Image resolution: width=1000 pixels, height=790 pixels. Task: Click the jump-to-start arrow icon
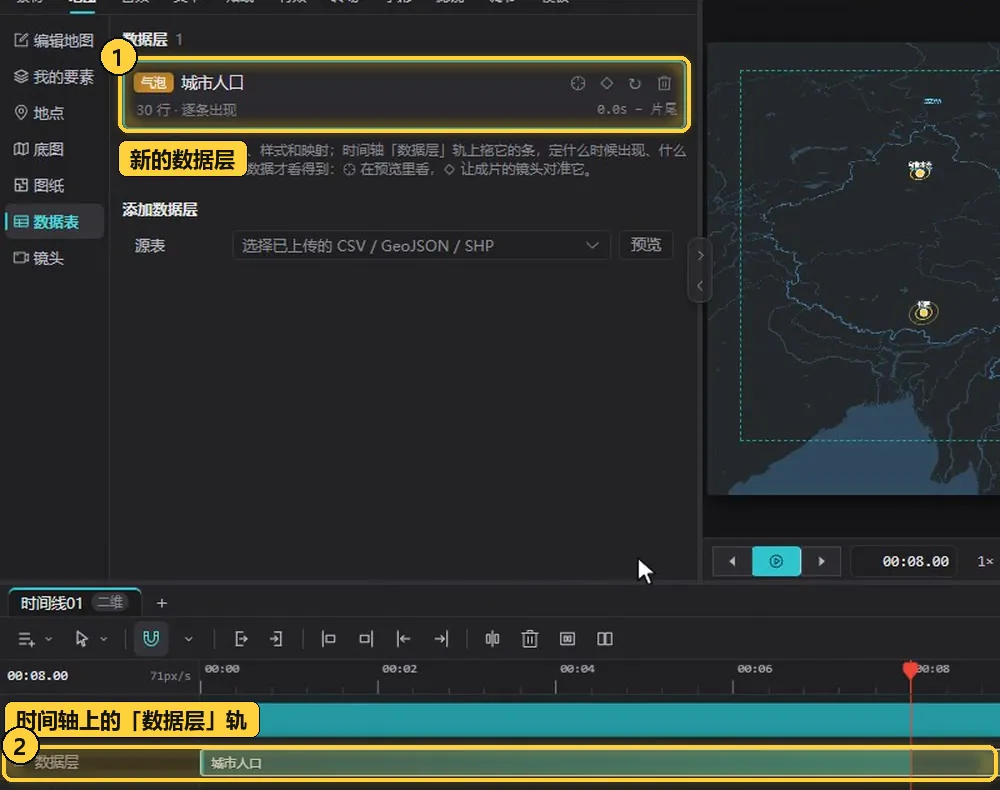point(404,639)
